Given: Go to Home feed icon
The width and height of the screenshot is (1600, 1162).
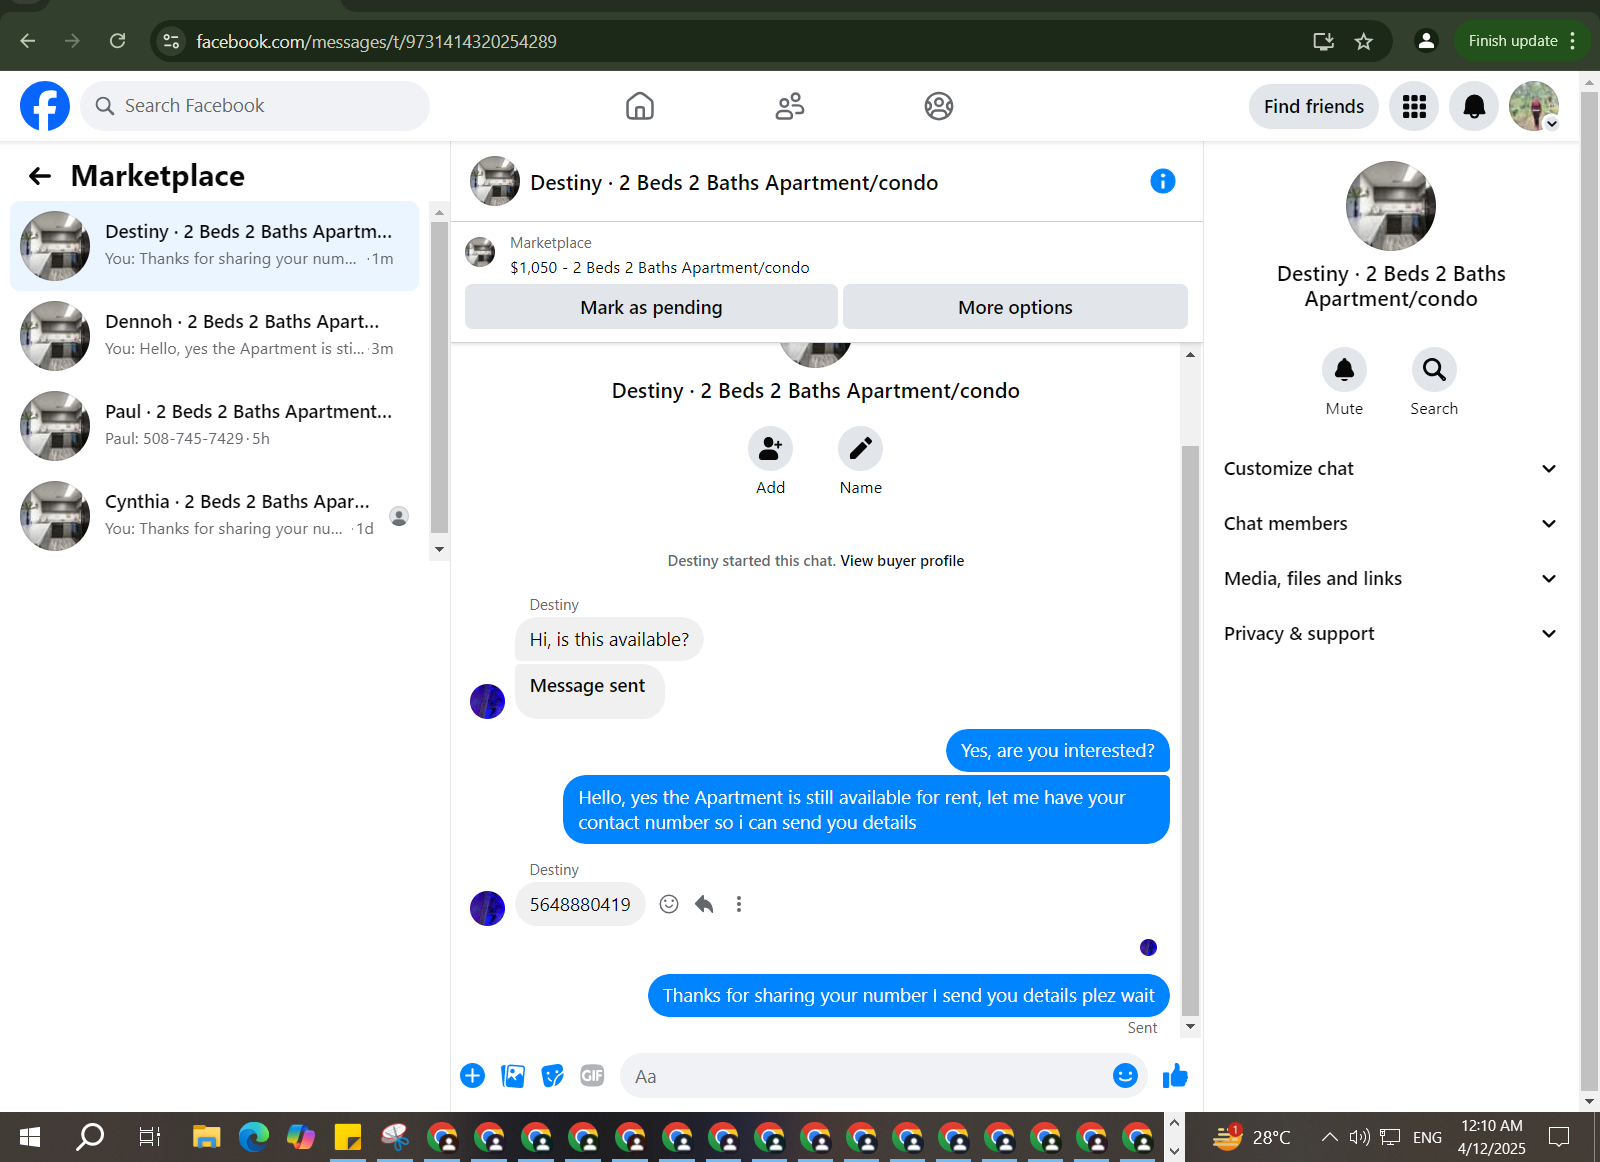Looking at the screenshot, I should (x=640, y=106).
